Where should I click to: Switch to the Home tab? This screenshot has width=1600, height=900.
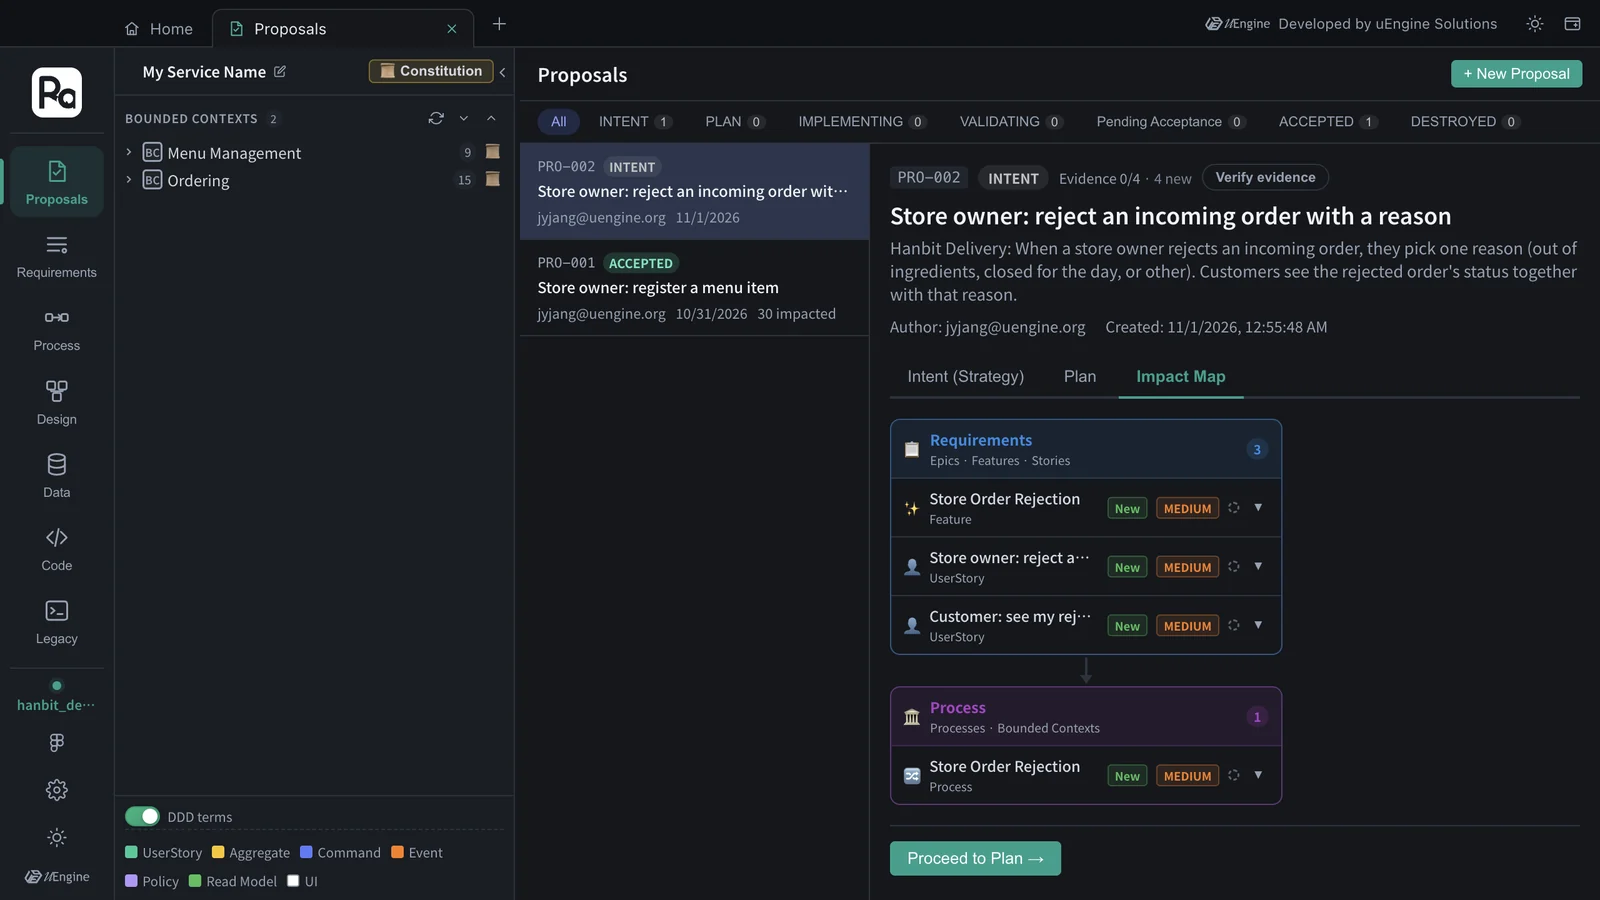pyautogui.click(x=159, y=29)
